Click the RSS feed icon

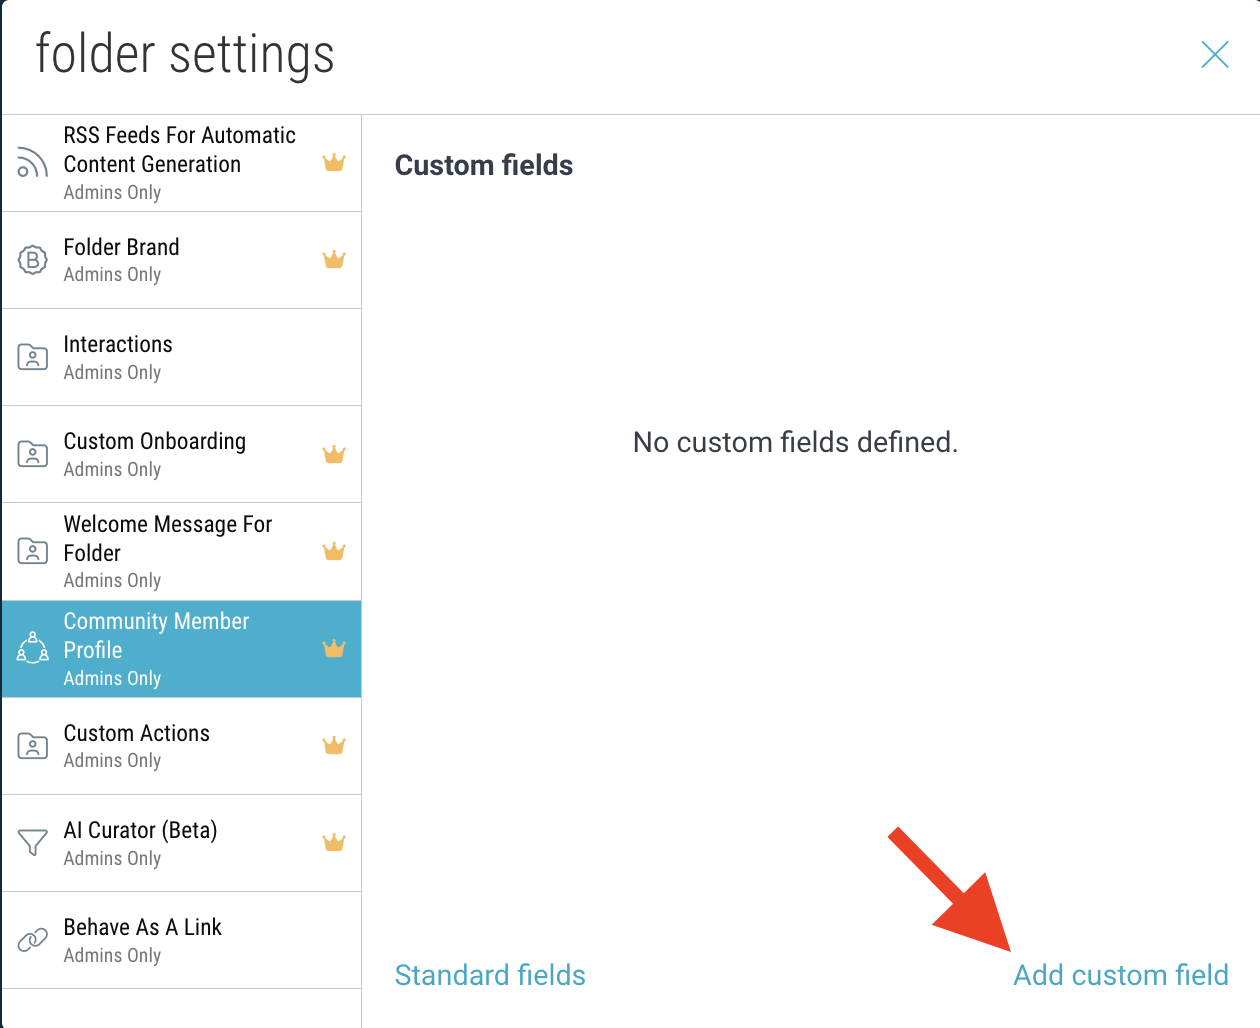coord(32,163)
